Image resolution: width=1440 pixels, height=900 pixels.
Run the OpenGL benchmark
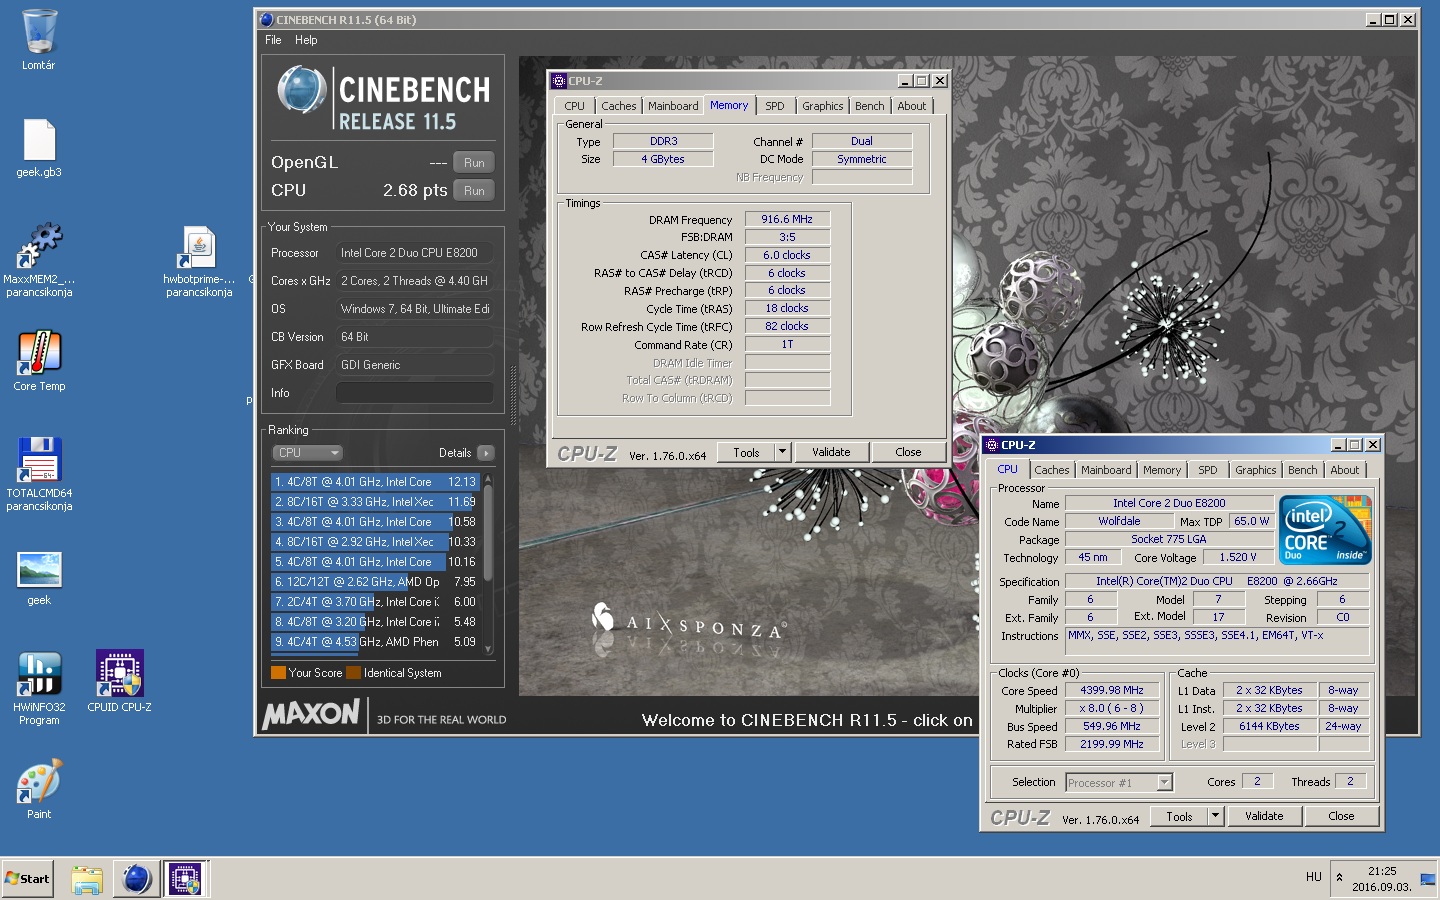click(x=474, y=163)
